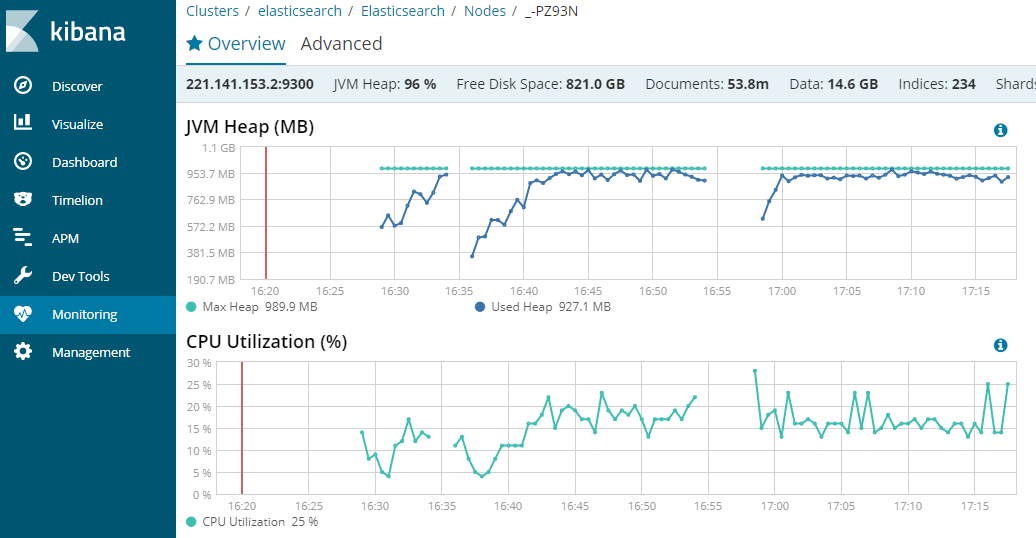Click Indices: 234 status
Image resolution: width=1036 pixels, height=538 pixels.
pyautogui.click(x=937, y=84)
